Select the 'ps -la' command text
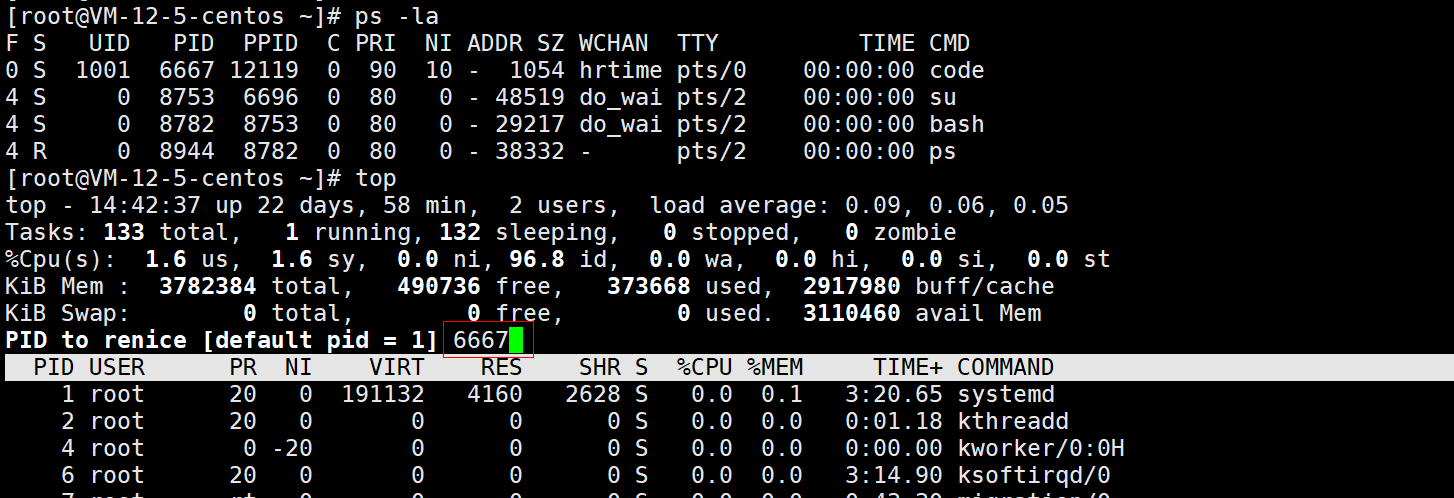 click(x=397, y=16)
